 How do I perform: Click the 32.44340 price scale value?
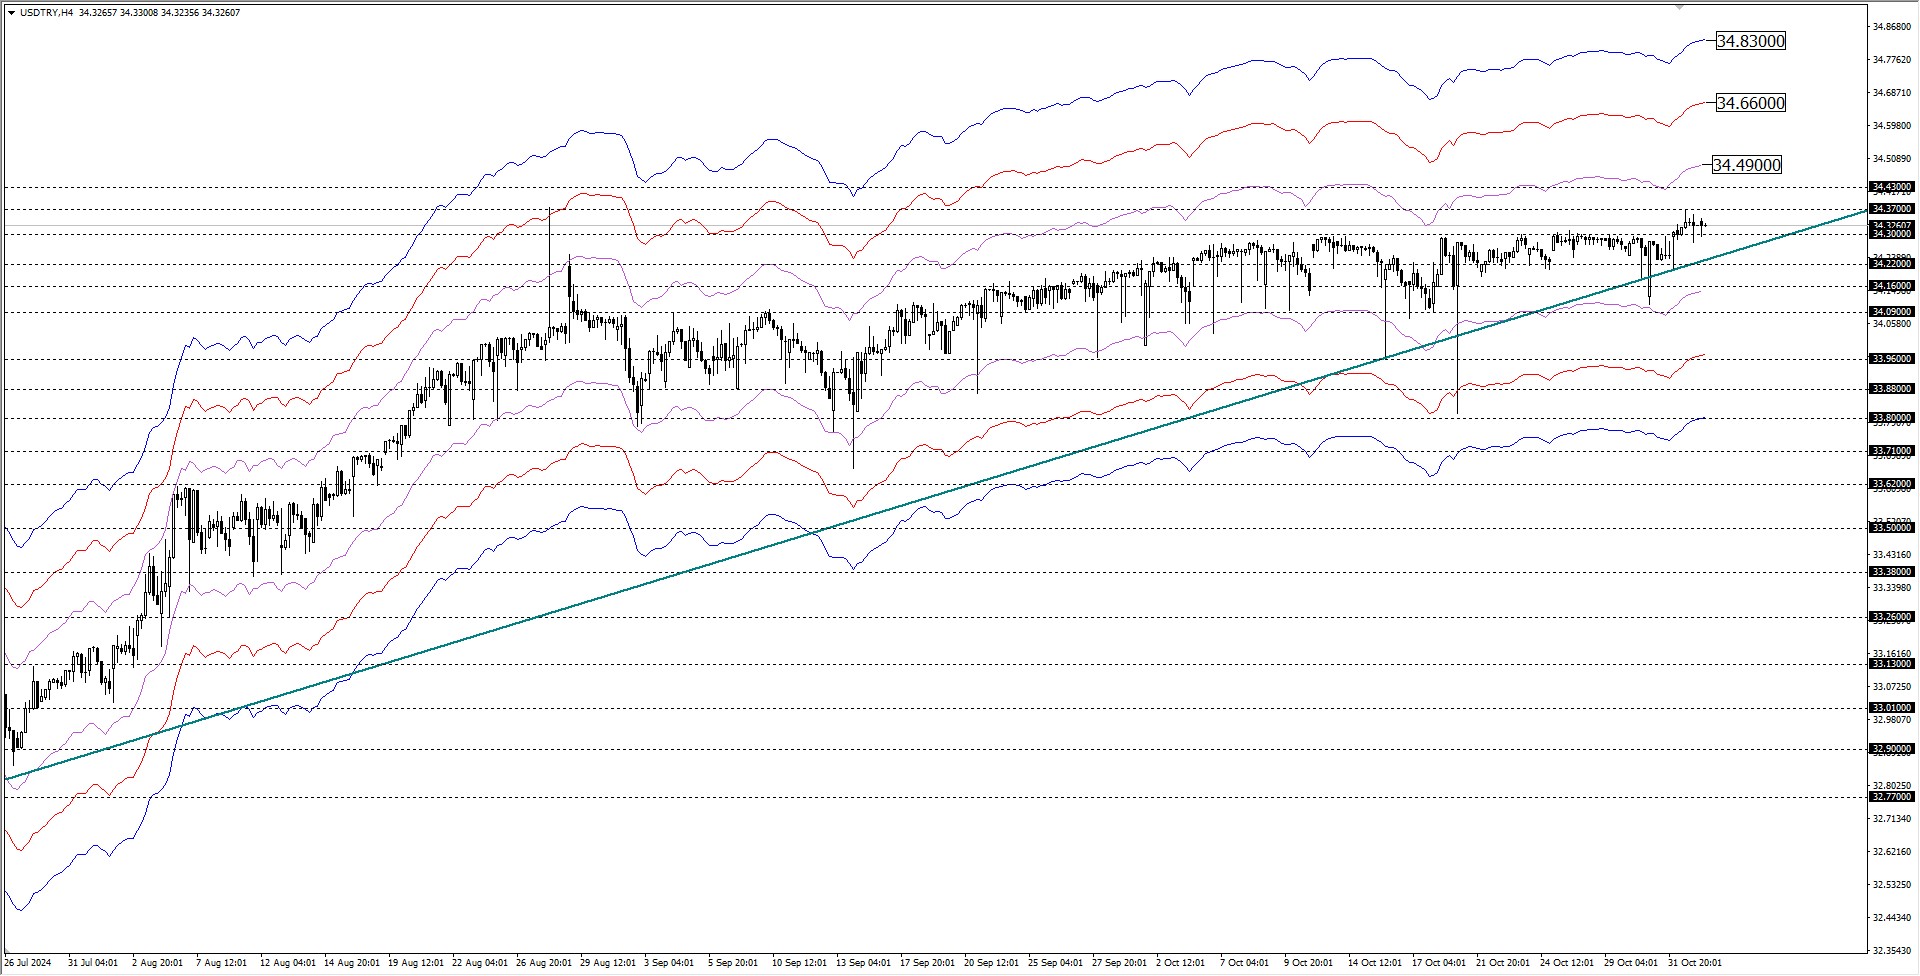point(1892,918)
